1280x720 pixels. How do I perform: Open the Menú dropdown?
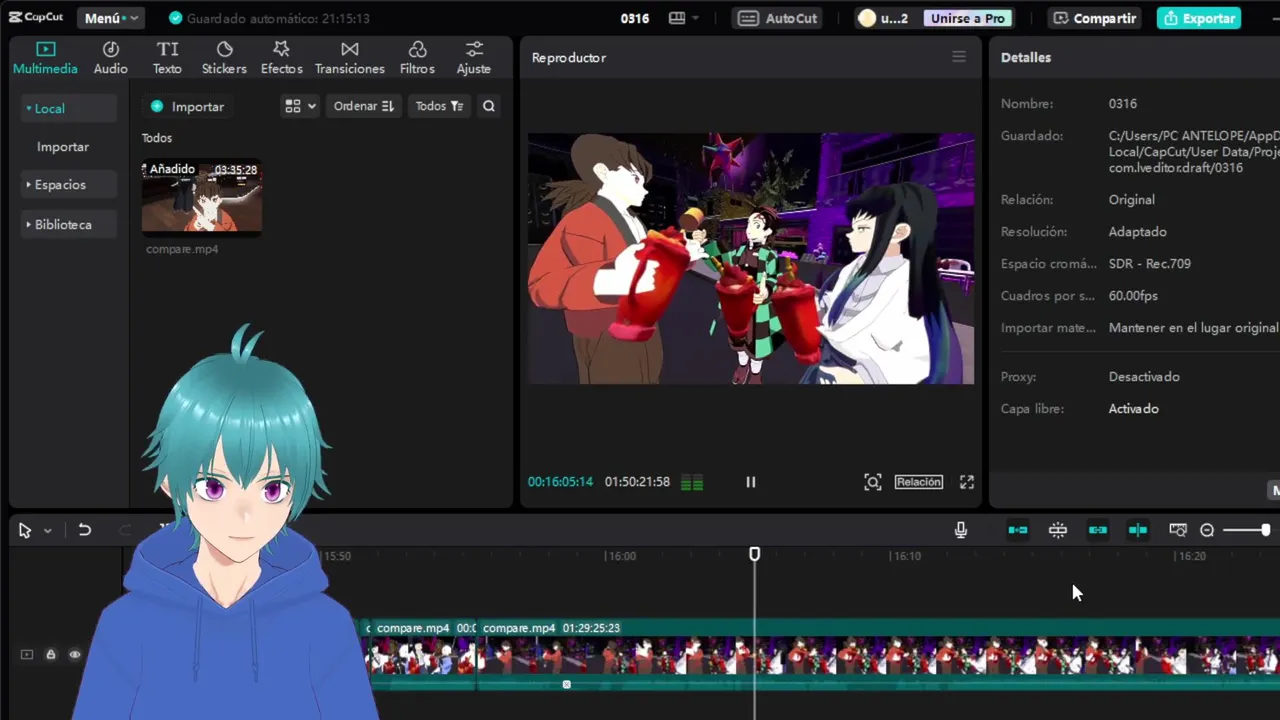(110, 18)
